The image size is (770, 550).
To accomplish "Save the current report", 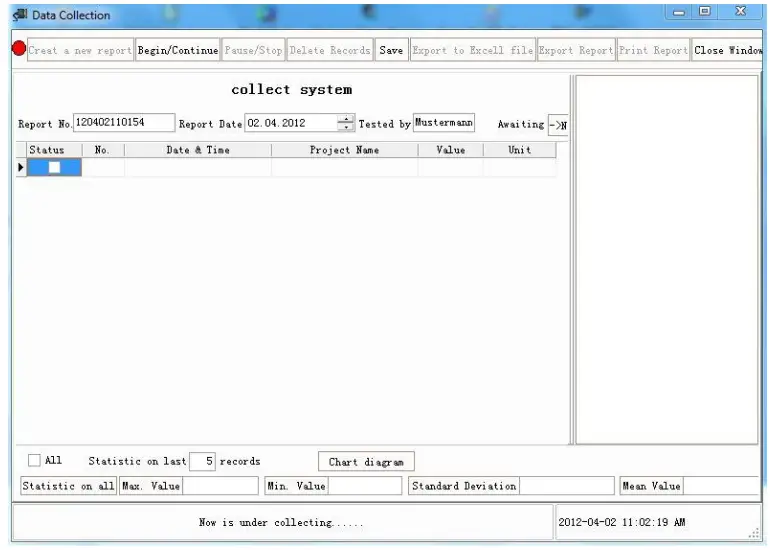I will [391, 50].
